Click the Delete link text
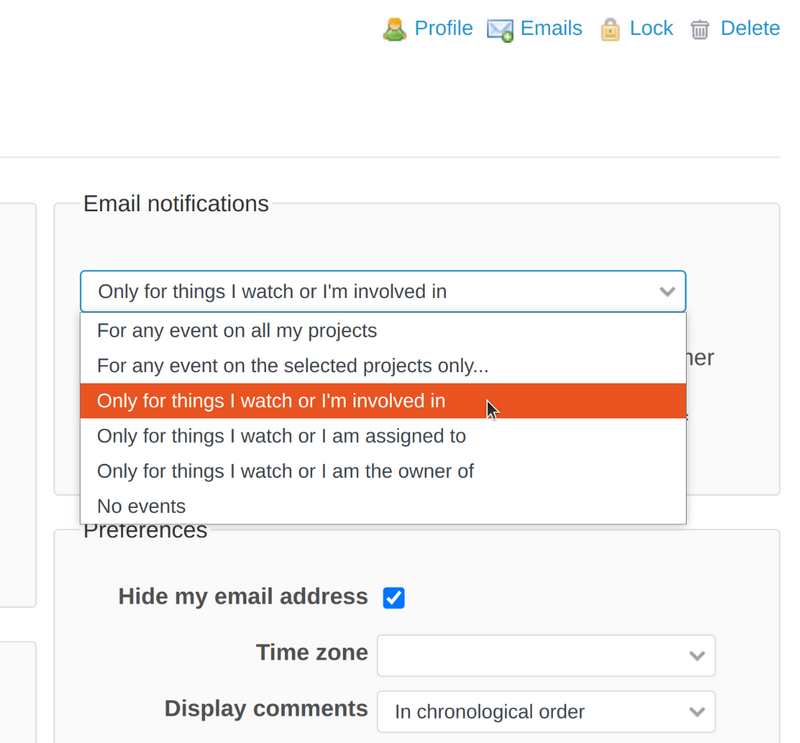 click(750, 29)
